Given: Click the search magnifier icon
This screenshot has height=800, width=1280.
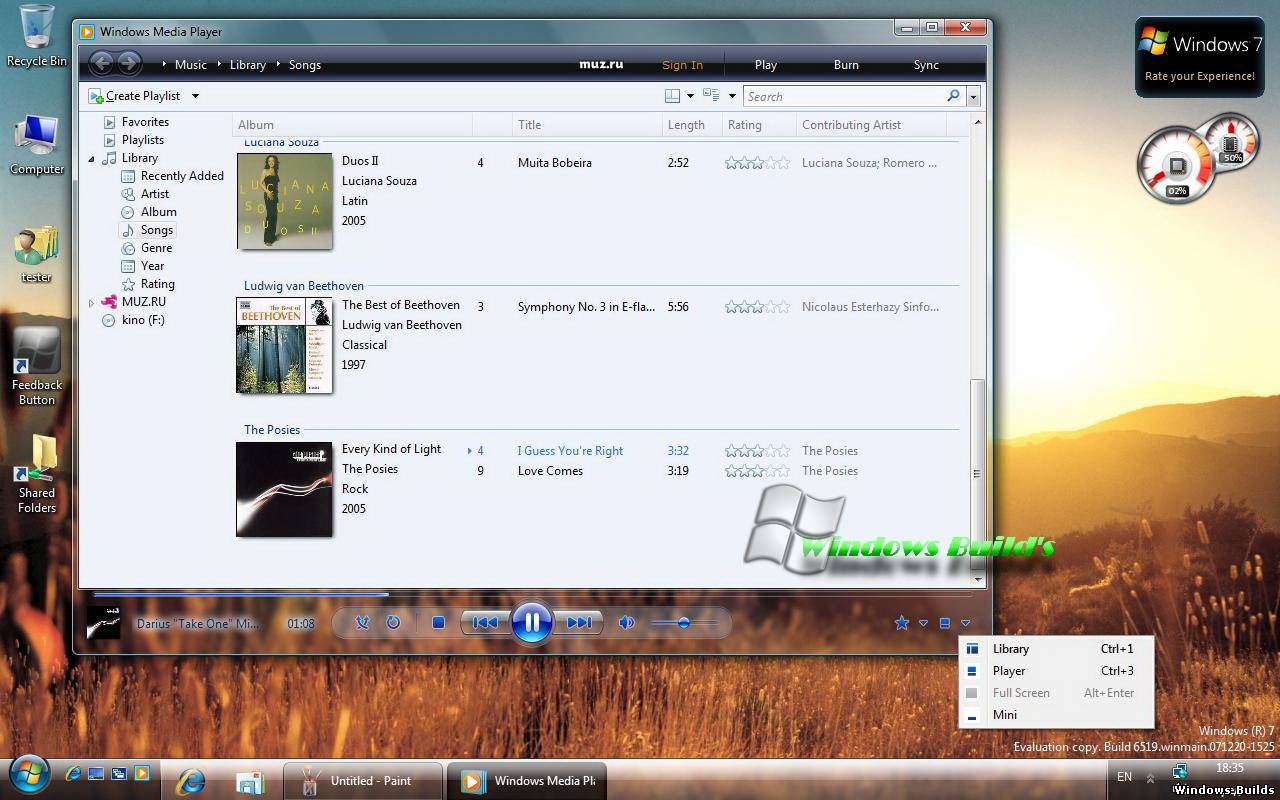Looking at the screenshot, I should (x=953, y=96).
